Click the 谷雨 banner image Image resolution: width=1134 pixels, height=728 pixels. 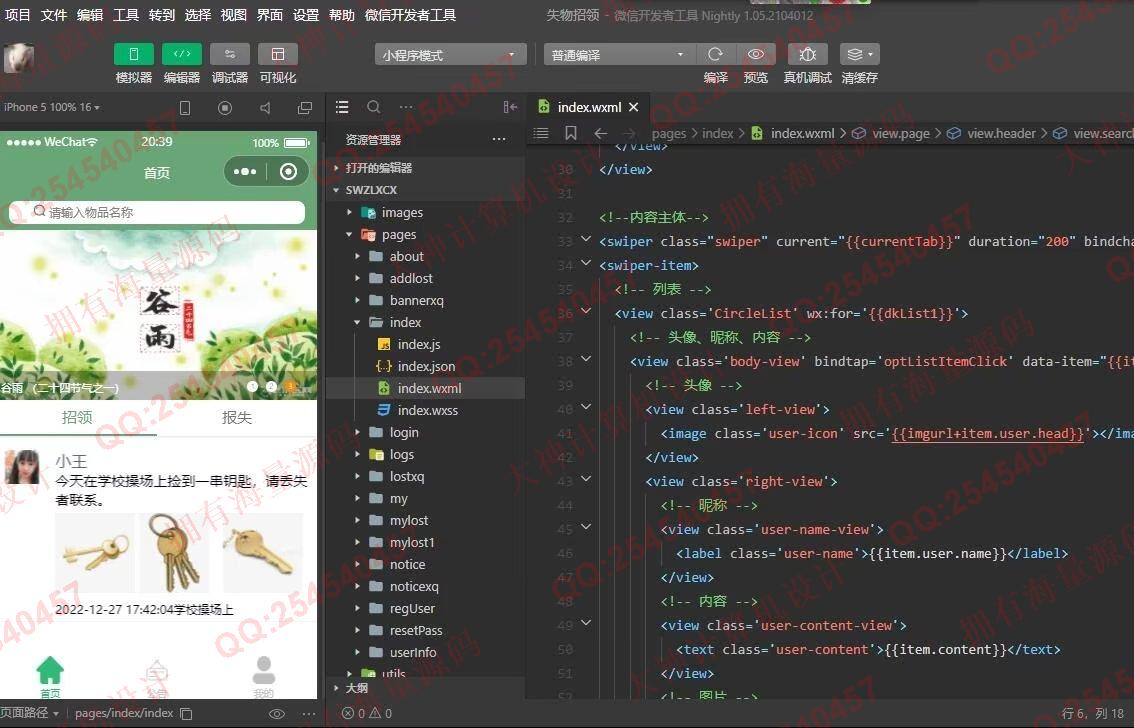pyautogui.click(x=158, y=314)
